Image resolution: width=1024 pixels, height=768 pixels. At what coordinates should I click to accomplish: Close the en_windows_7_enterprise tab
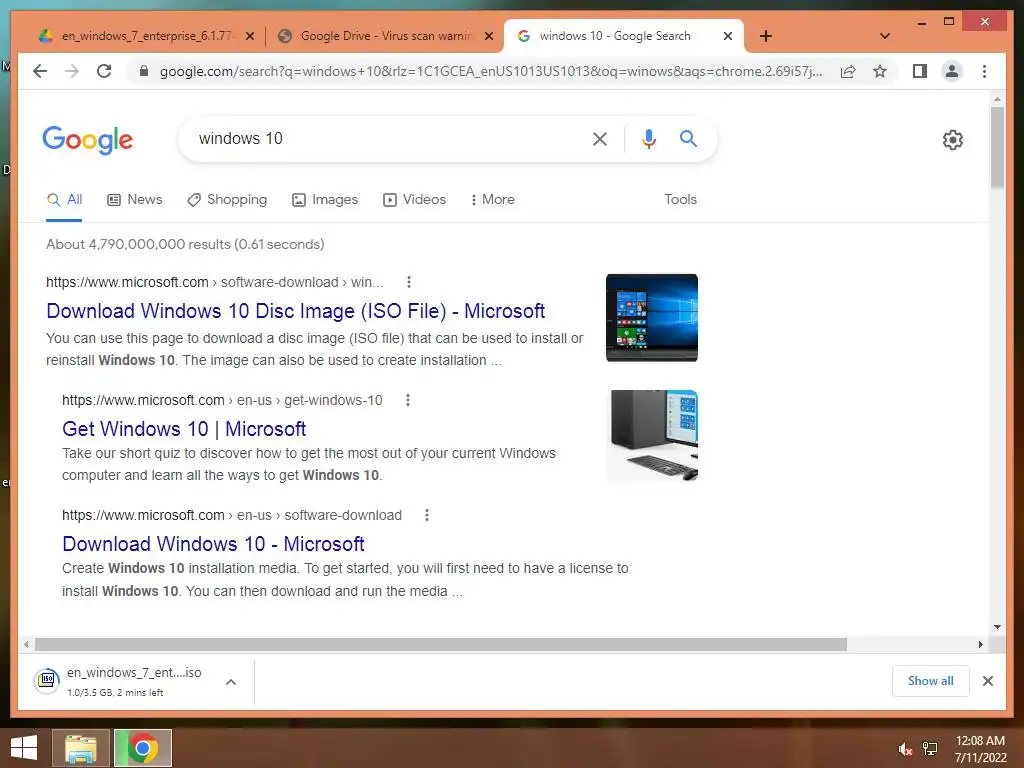[x=249, y=36]
